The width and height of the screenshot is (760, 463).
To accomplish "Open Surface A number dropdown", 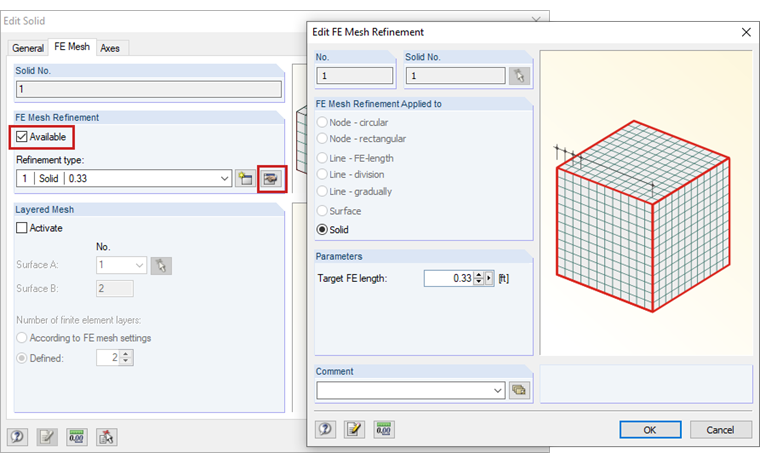I will pos(139,265).
